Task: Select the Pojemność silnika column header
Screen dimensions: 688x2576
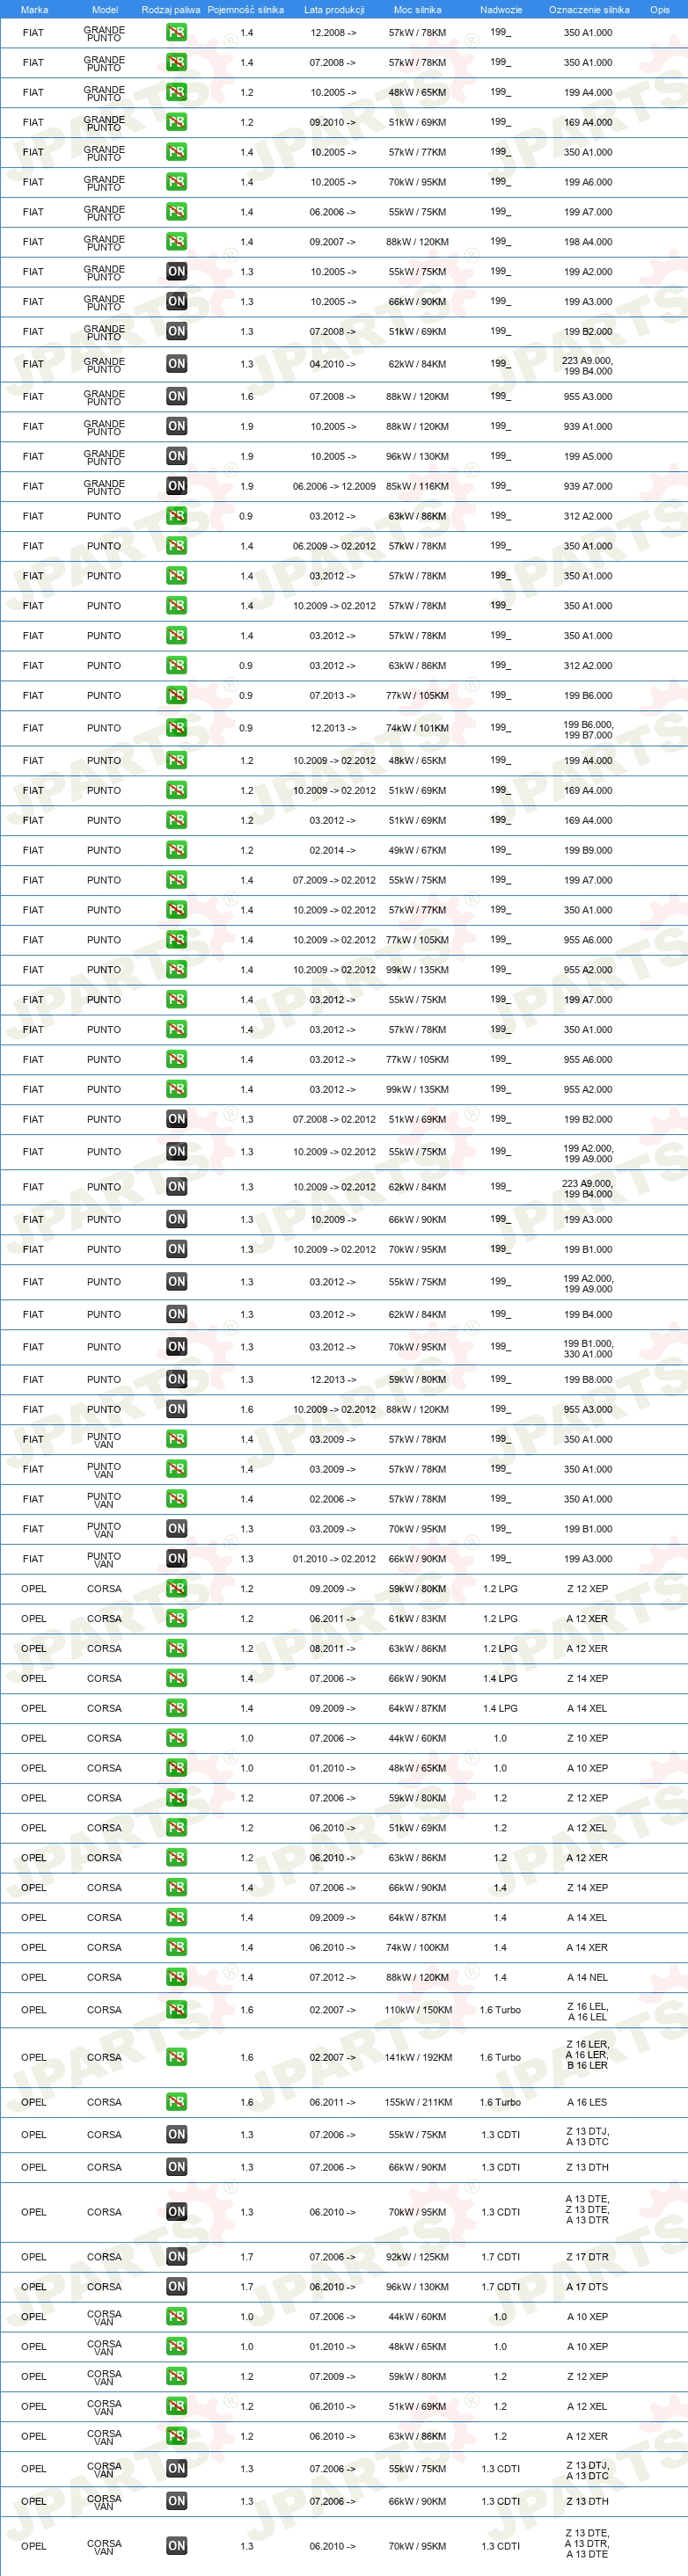Action: (246, 9)
